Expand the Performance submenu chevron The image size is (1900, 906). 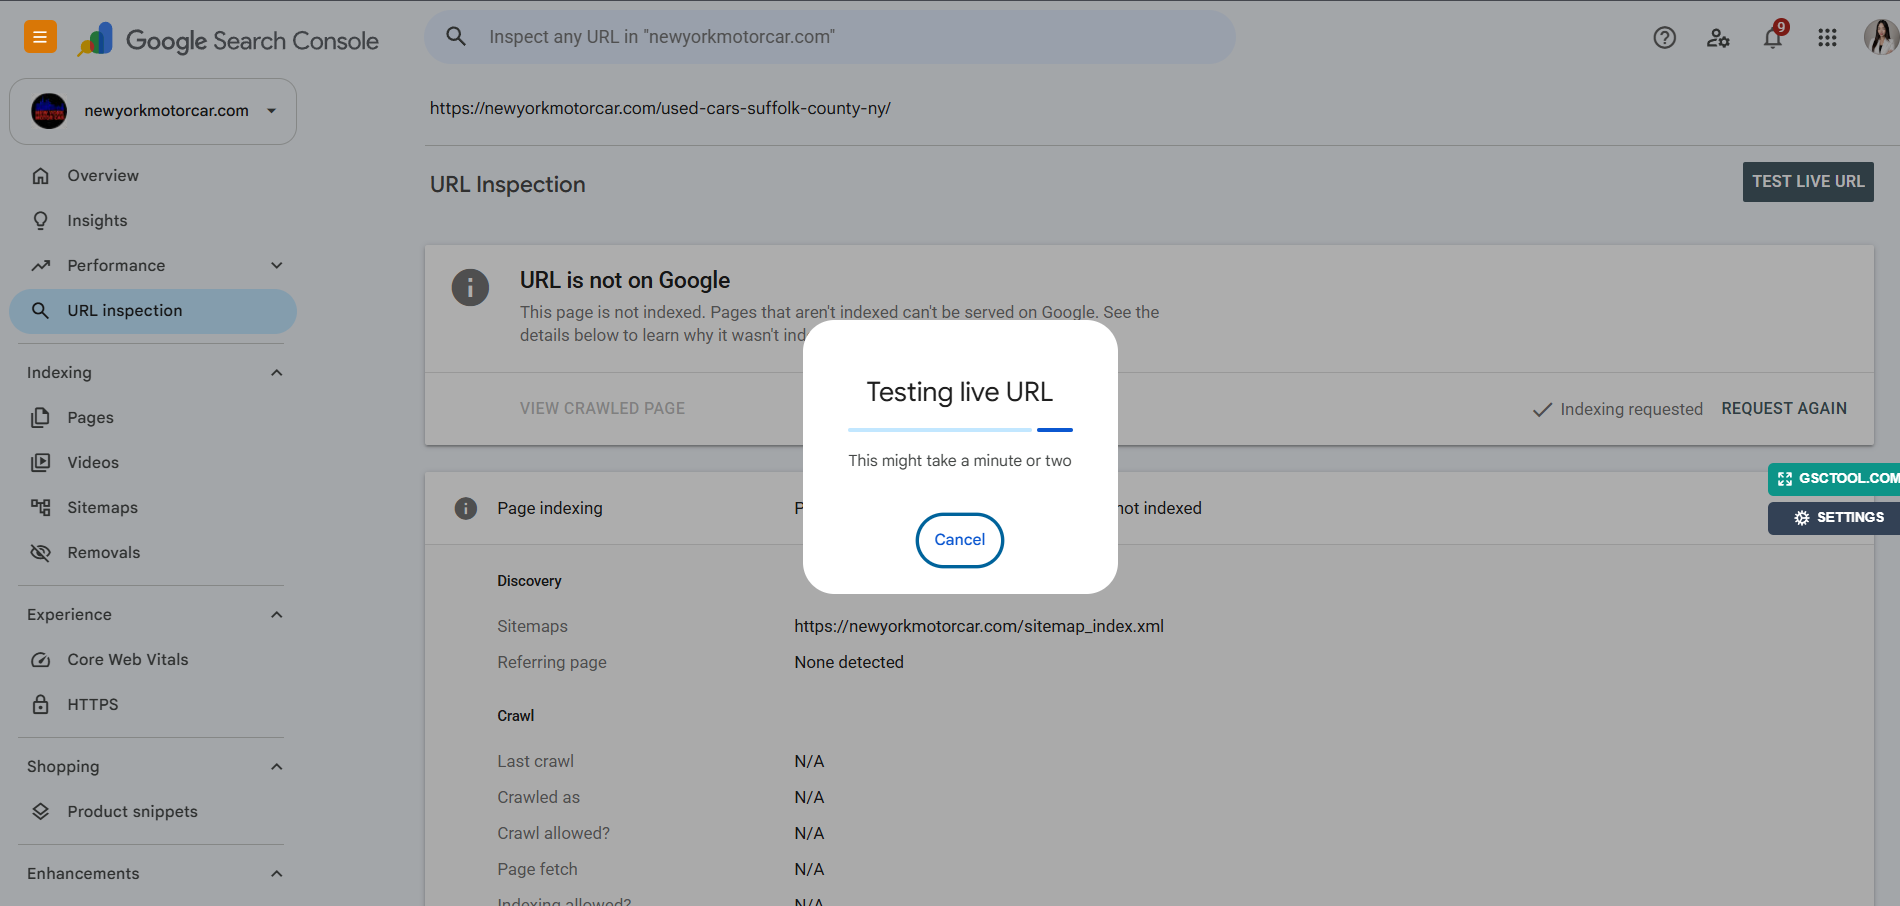pos(277,266)
